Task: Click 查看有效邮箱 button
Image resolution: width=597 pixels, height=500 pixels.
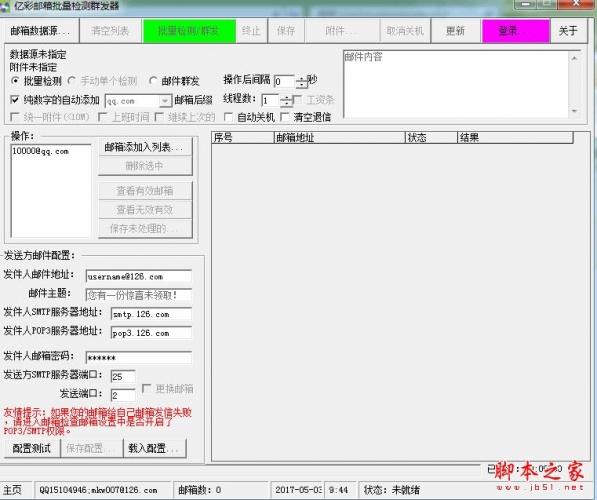Action: [x=145, y=191]
